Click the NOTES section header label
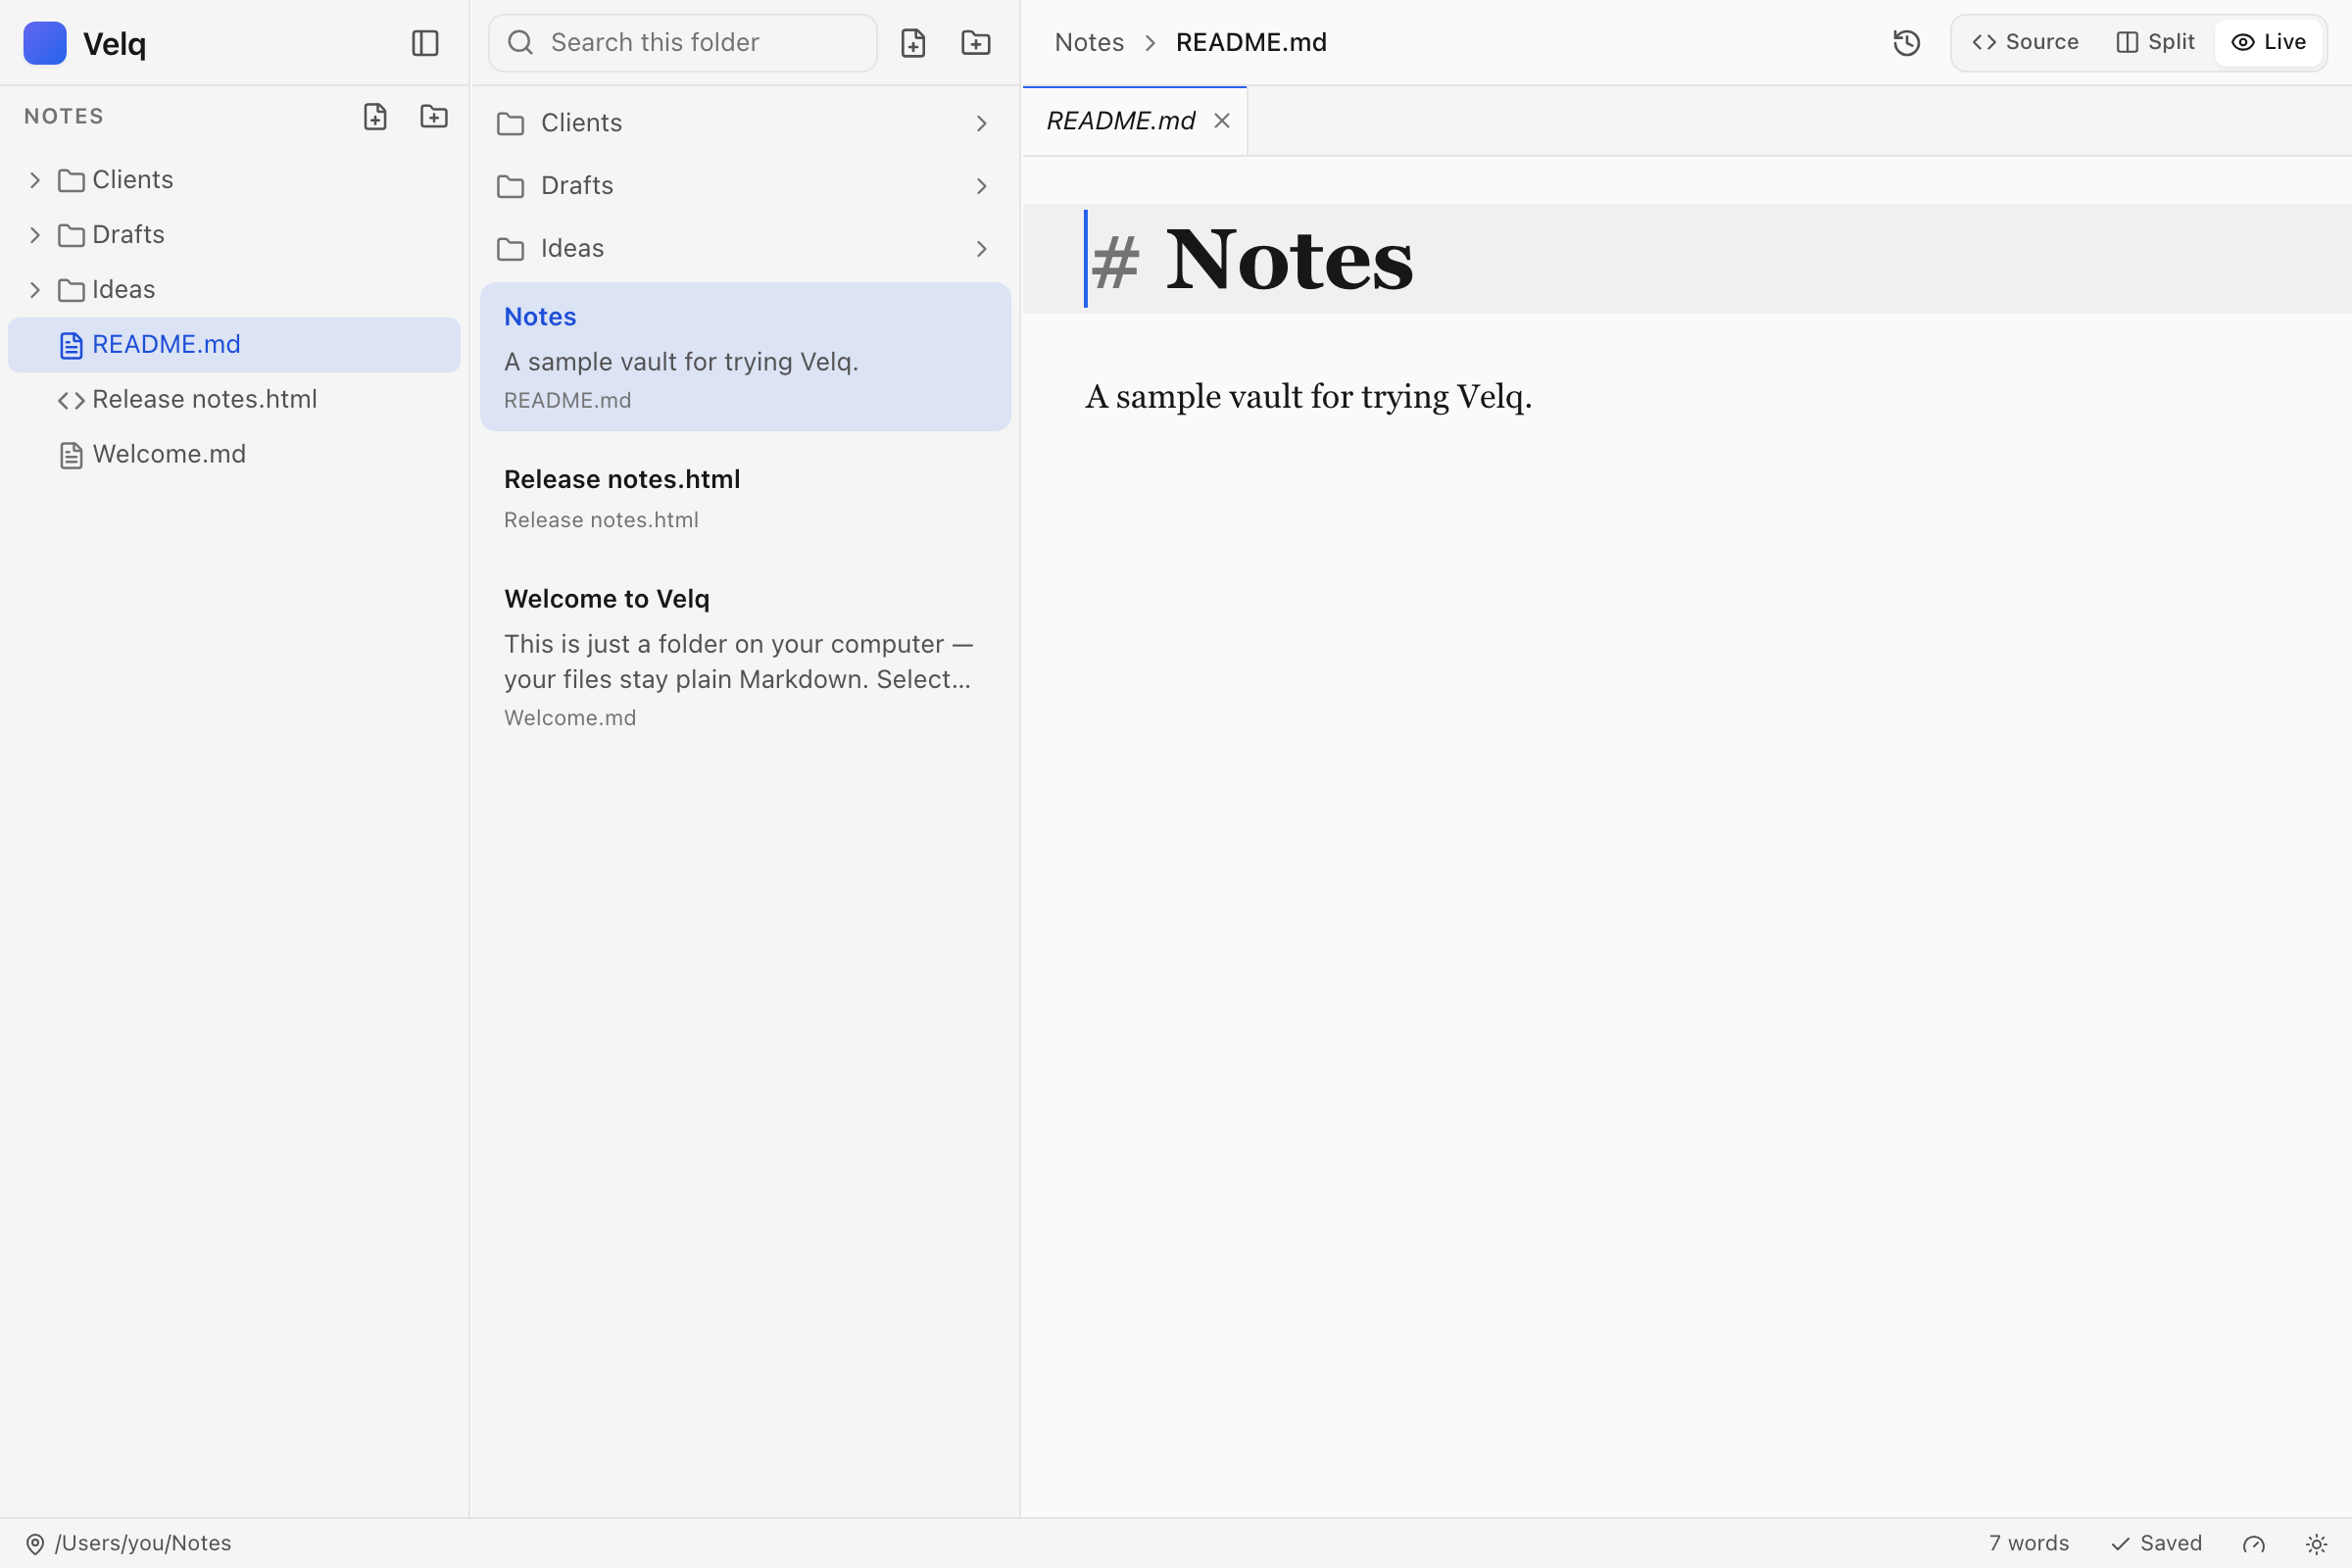2352x1568 pixels. [64, 116]
